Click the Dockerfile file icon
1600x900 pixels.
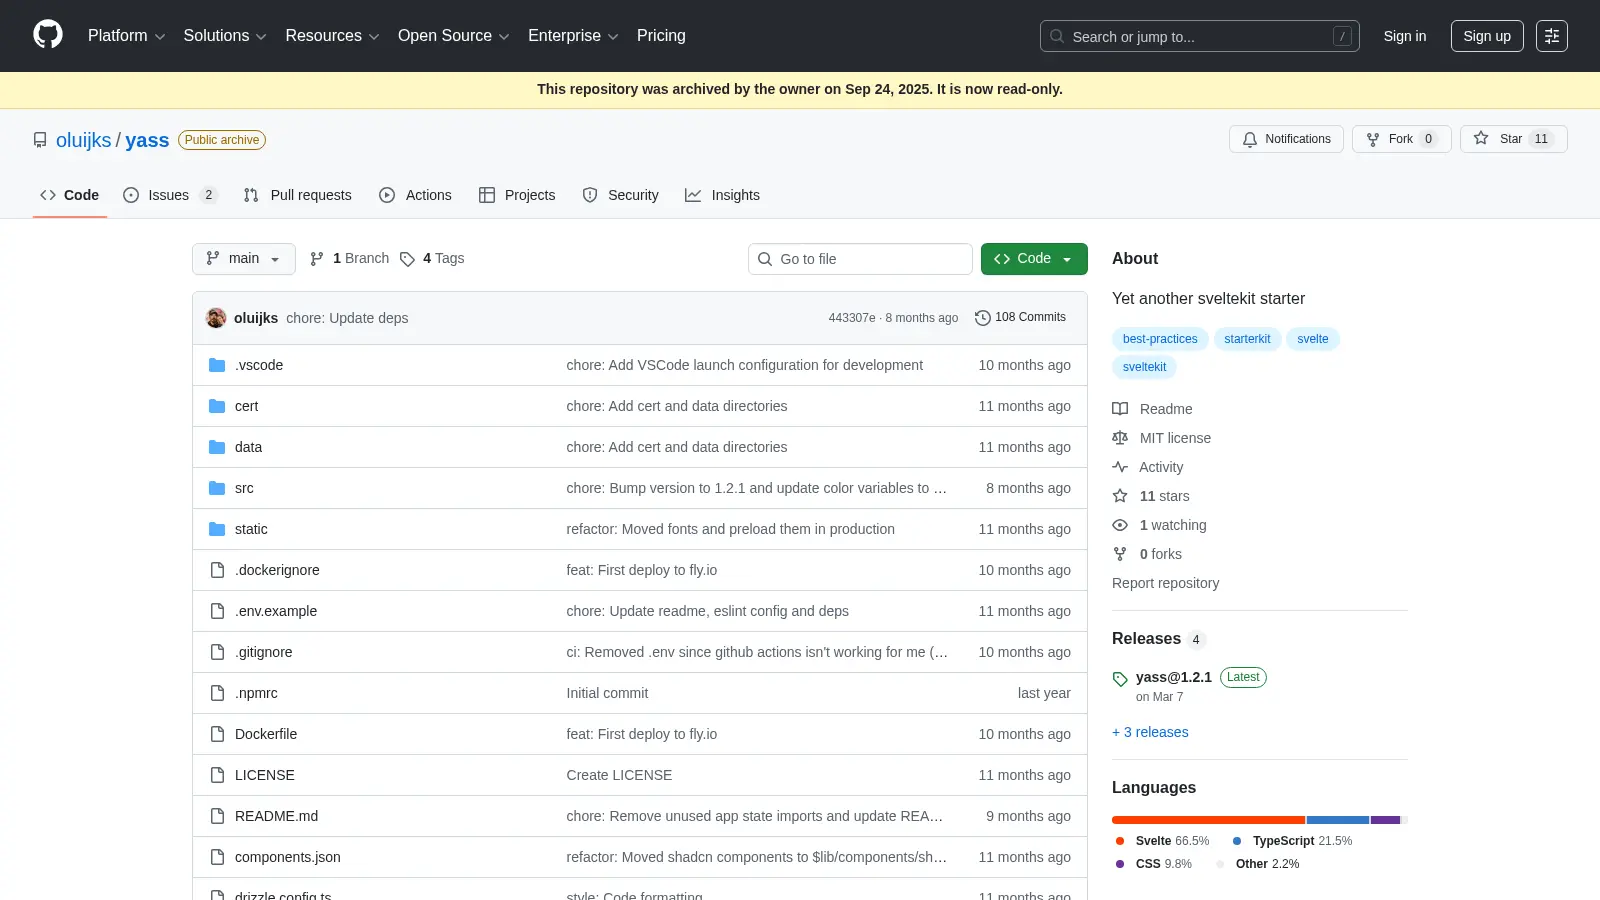click(x=217, y=734)
